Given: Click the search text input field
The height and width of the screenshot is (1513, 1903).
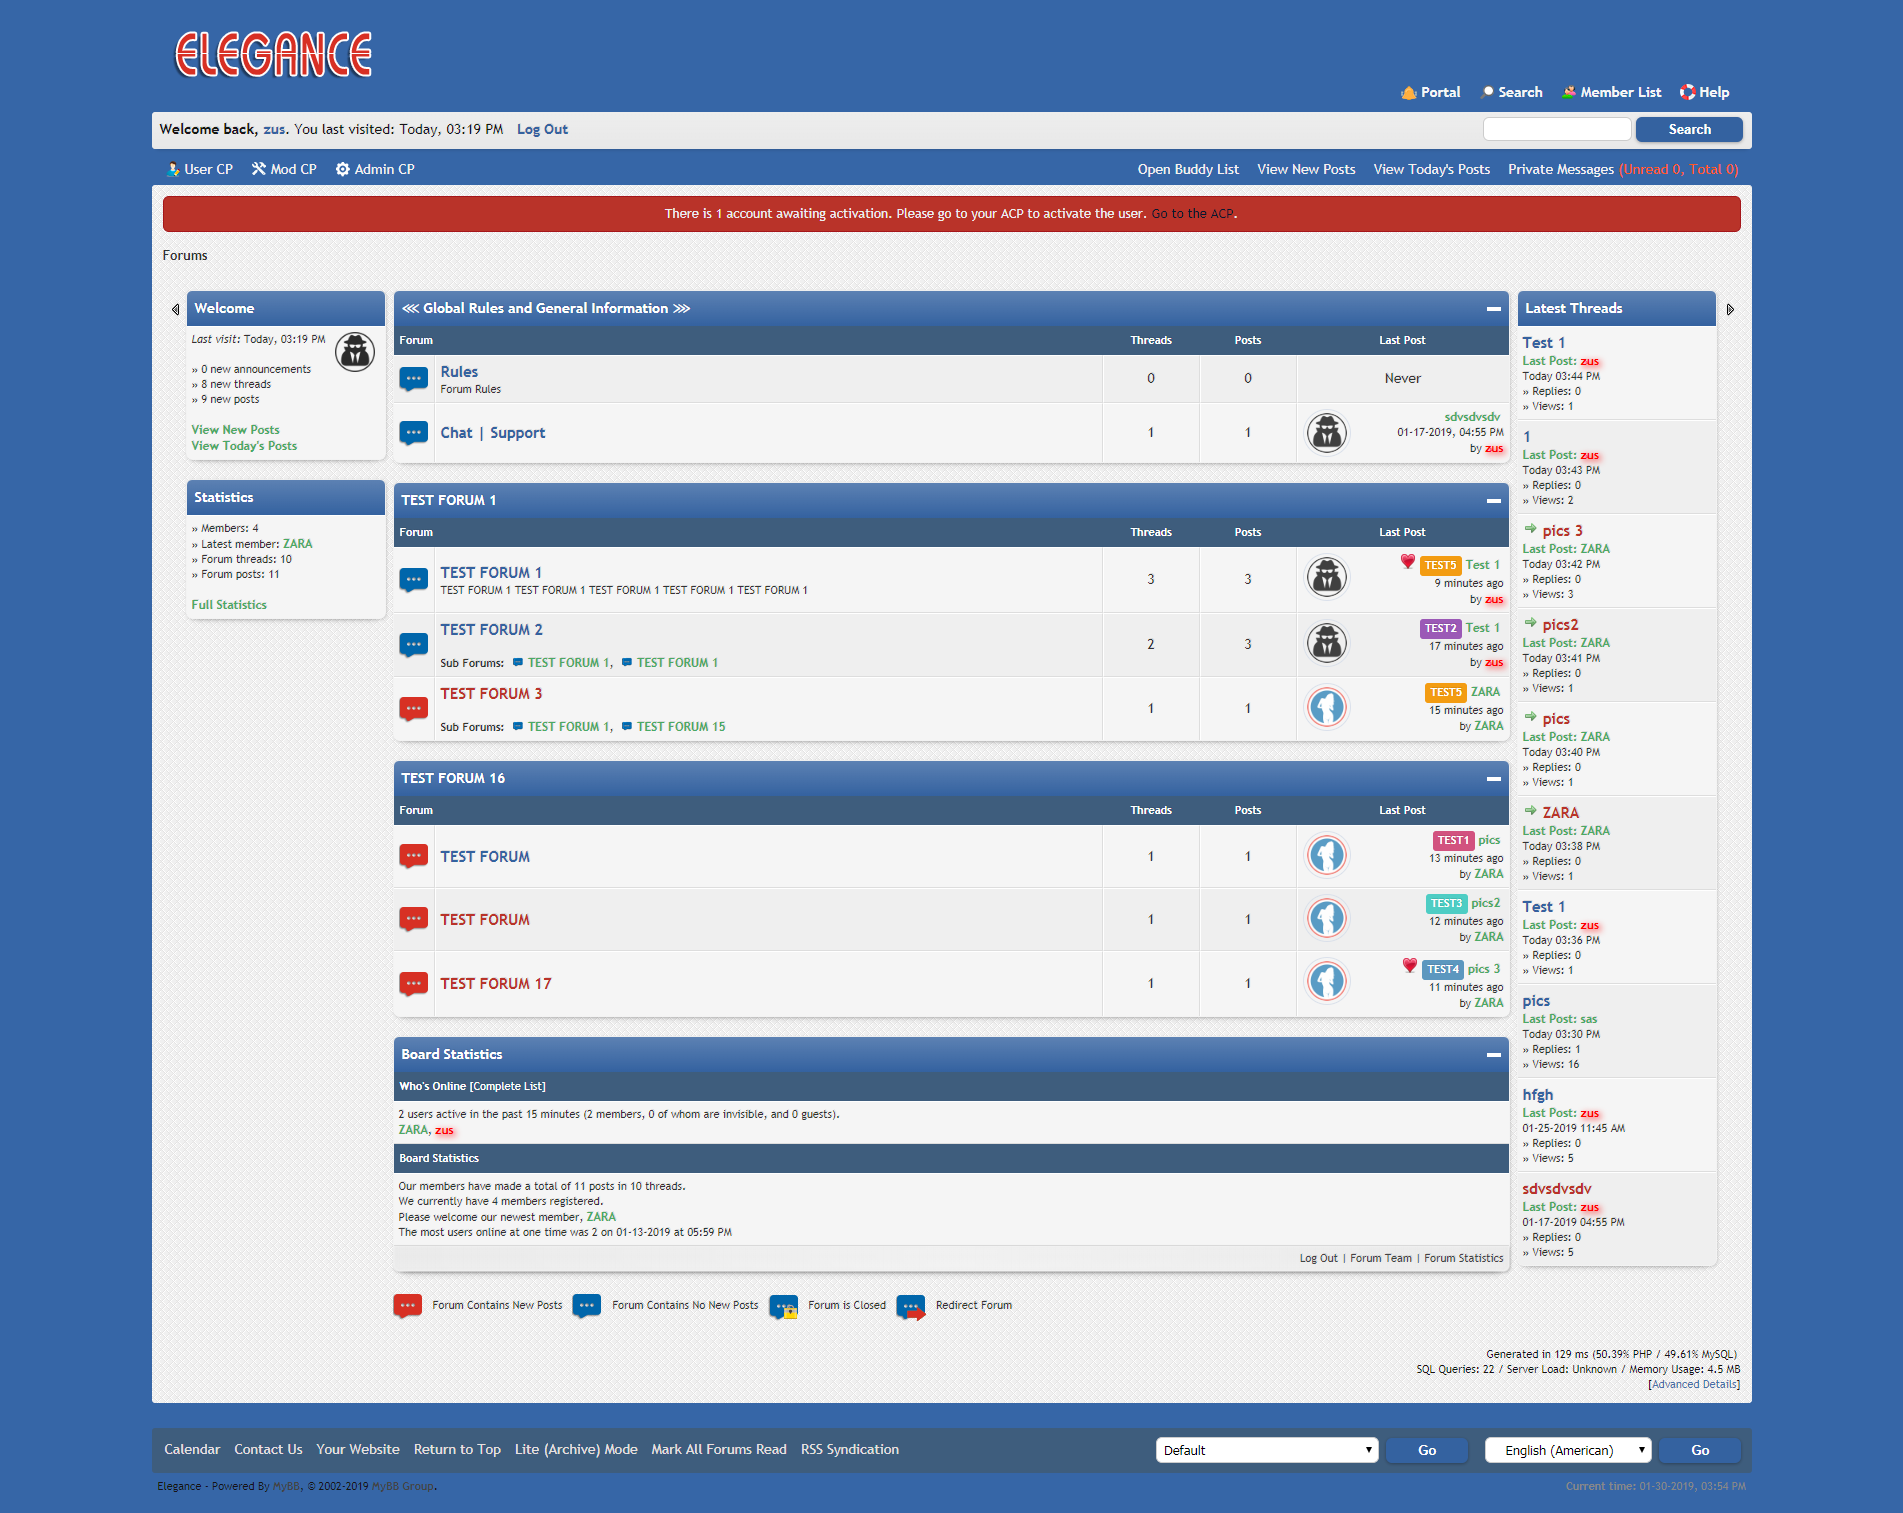Looking at the screenshot, I should 1557,129.
